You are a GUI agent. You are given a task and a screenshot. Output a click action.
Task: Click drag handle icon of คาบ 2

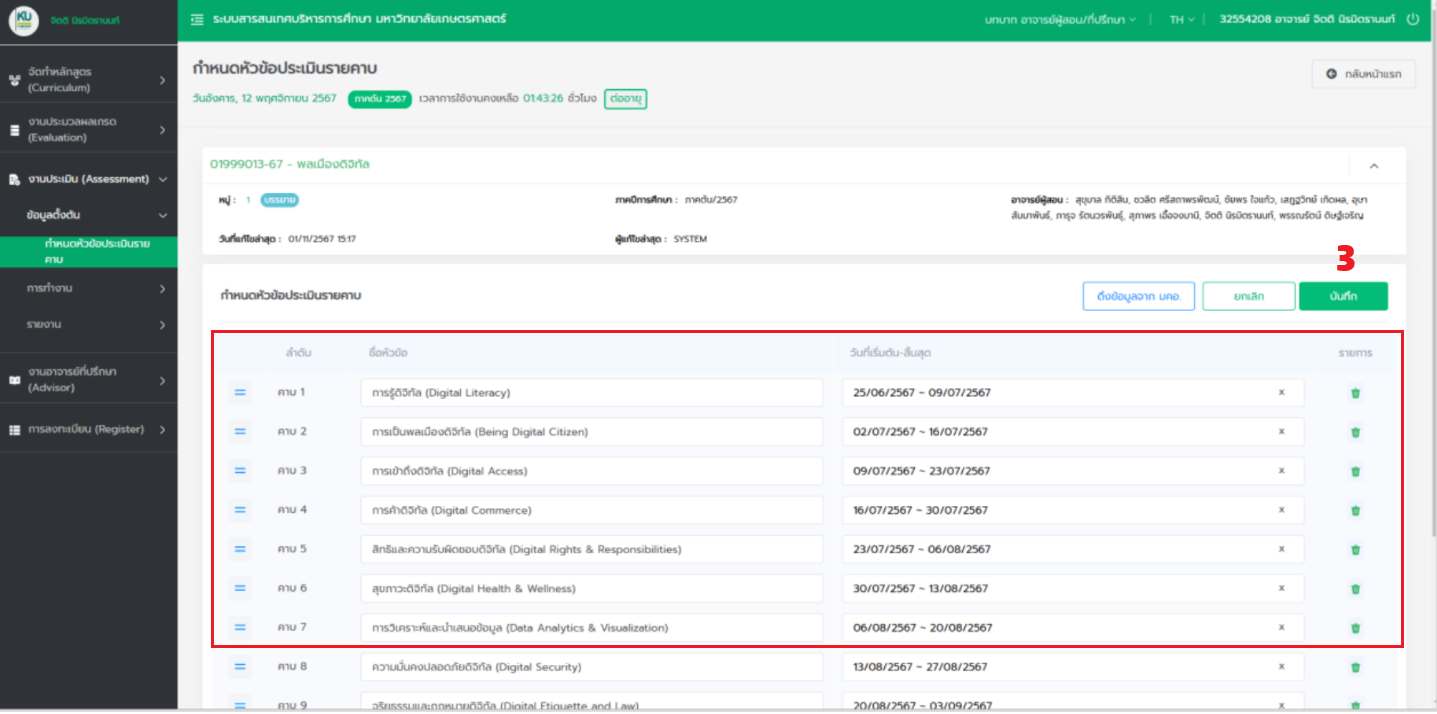240,432
